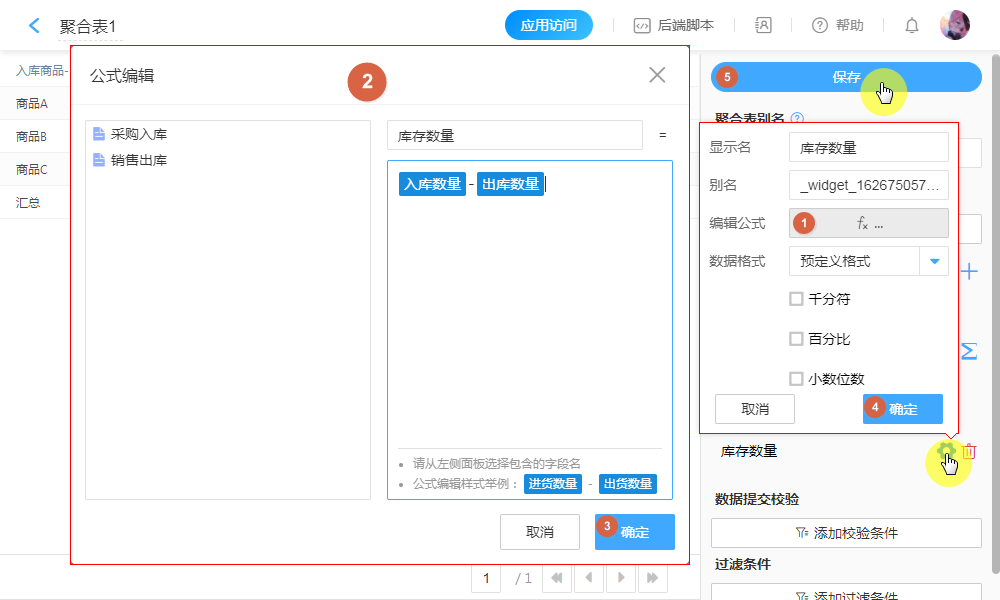The height and width of the screenshot is (600, 1000).
Task: Open the user avatar menu
Action: 954,26
